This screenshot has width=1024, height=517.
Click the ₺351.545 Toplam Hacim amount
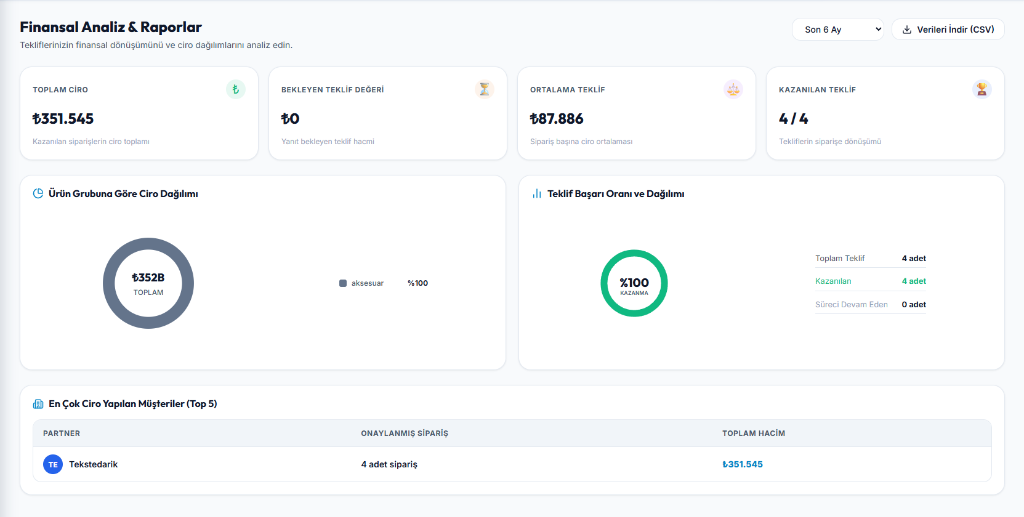pyautogui.click(x=743, y=464)
